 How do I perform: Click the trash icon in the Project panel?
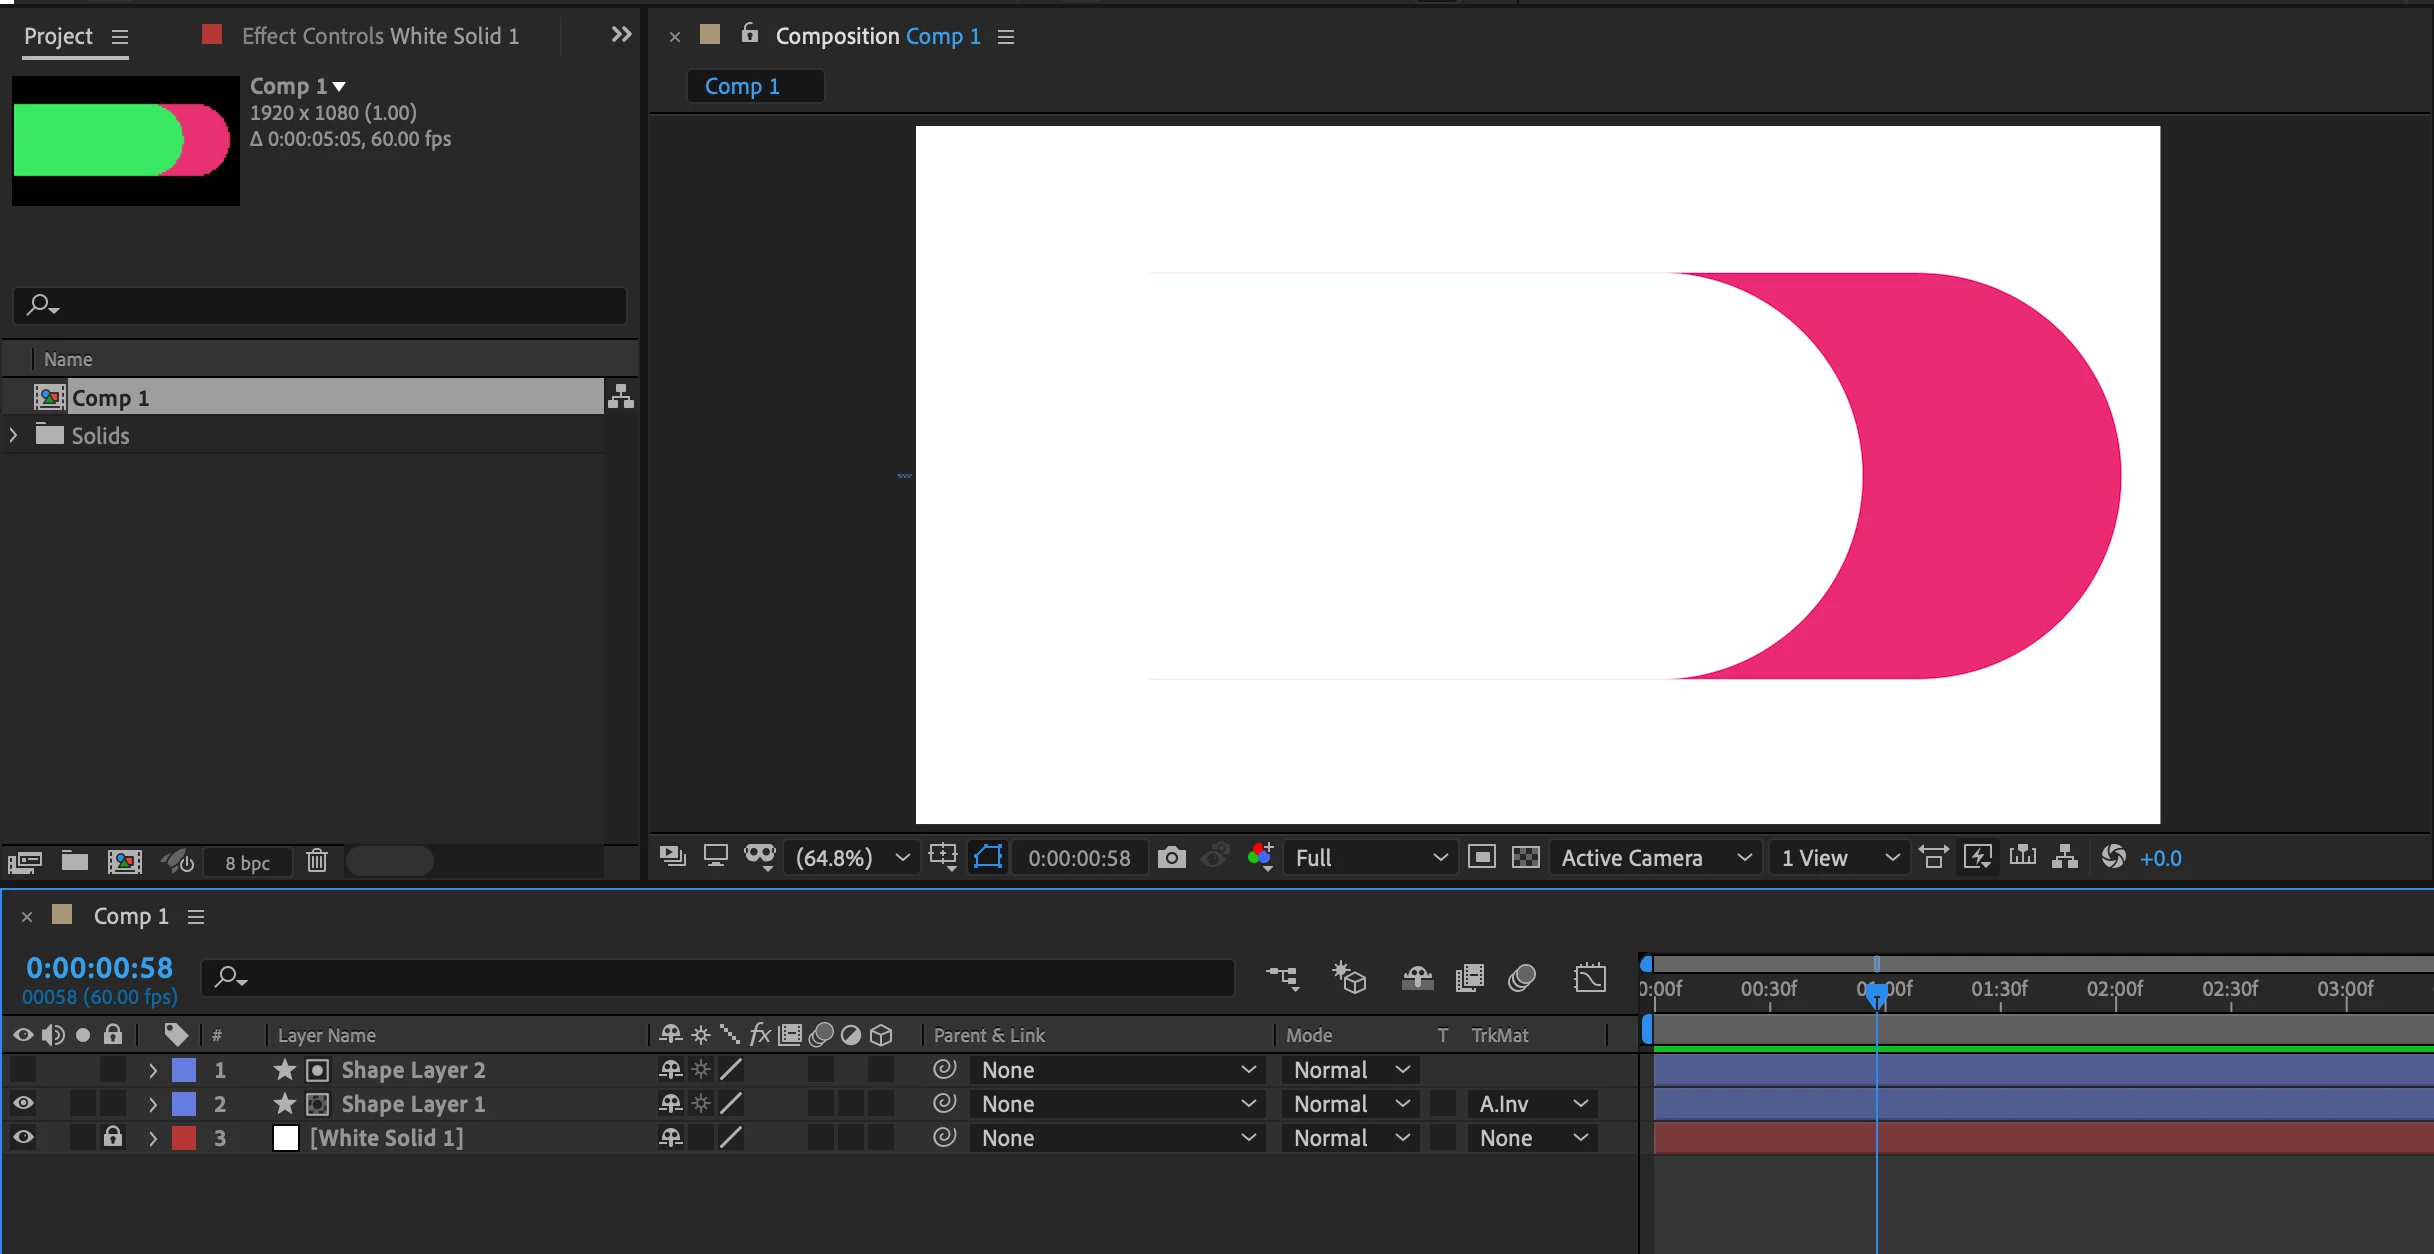coord(317,861)
